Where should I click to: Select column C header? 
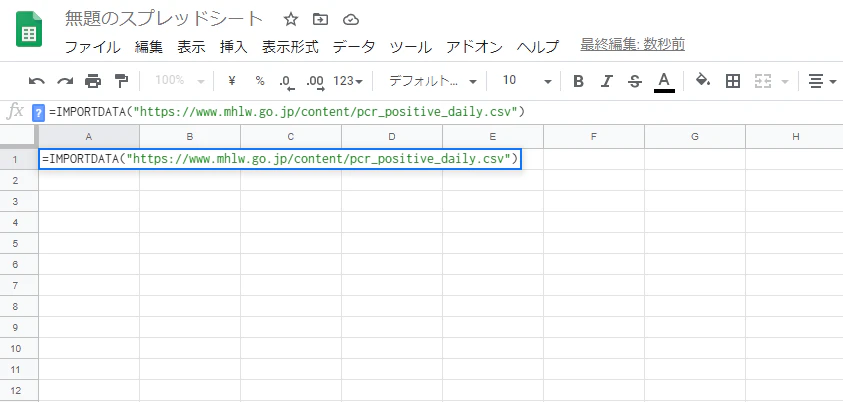[x=291, y=137]
